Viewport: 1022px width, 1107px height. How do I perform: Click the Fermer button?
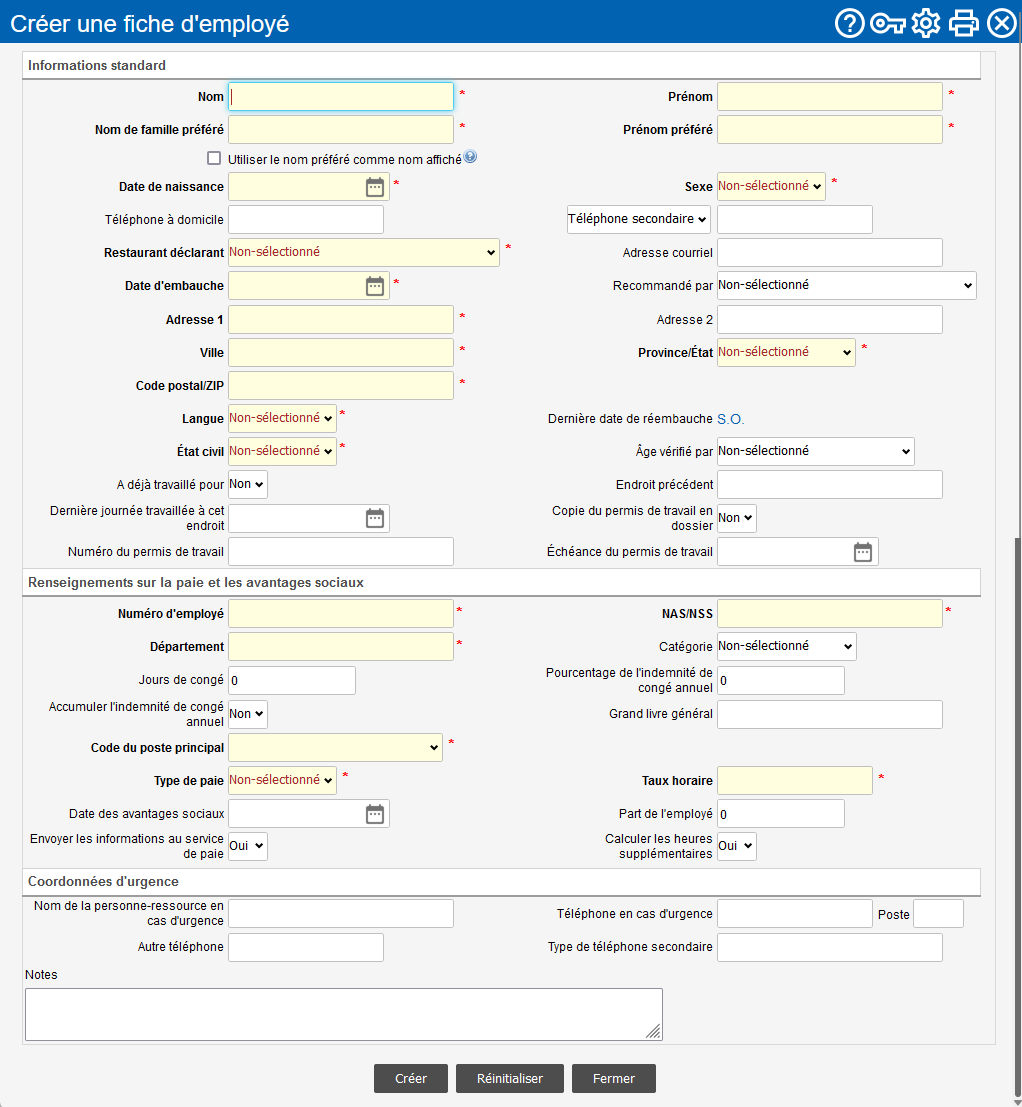coord(613,1078)
